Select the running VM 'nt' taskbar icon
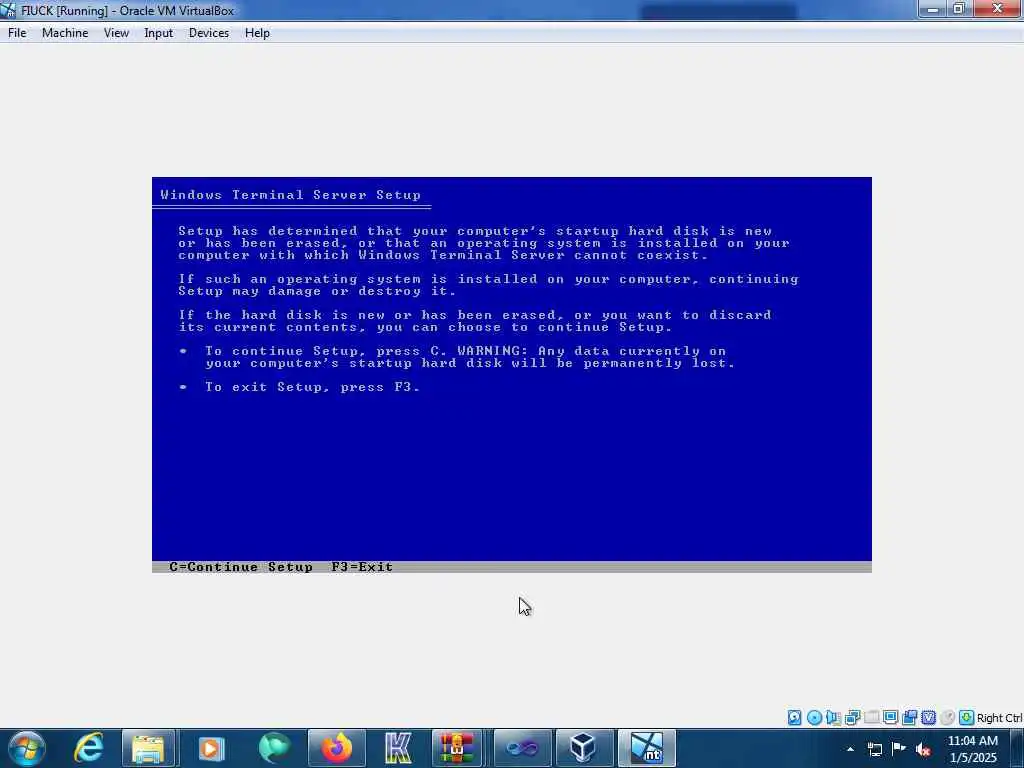Viewport: 1024px width, 768px height. pos(646,748)
